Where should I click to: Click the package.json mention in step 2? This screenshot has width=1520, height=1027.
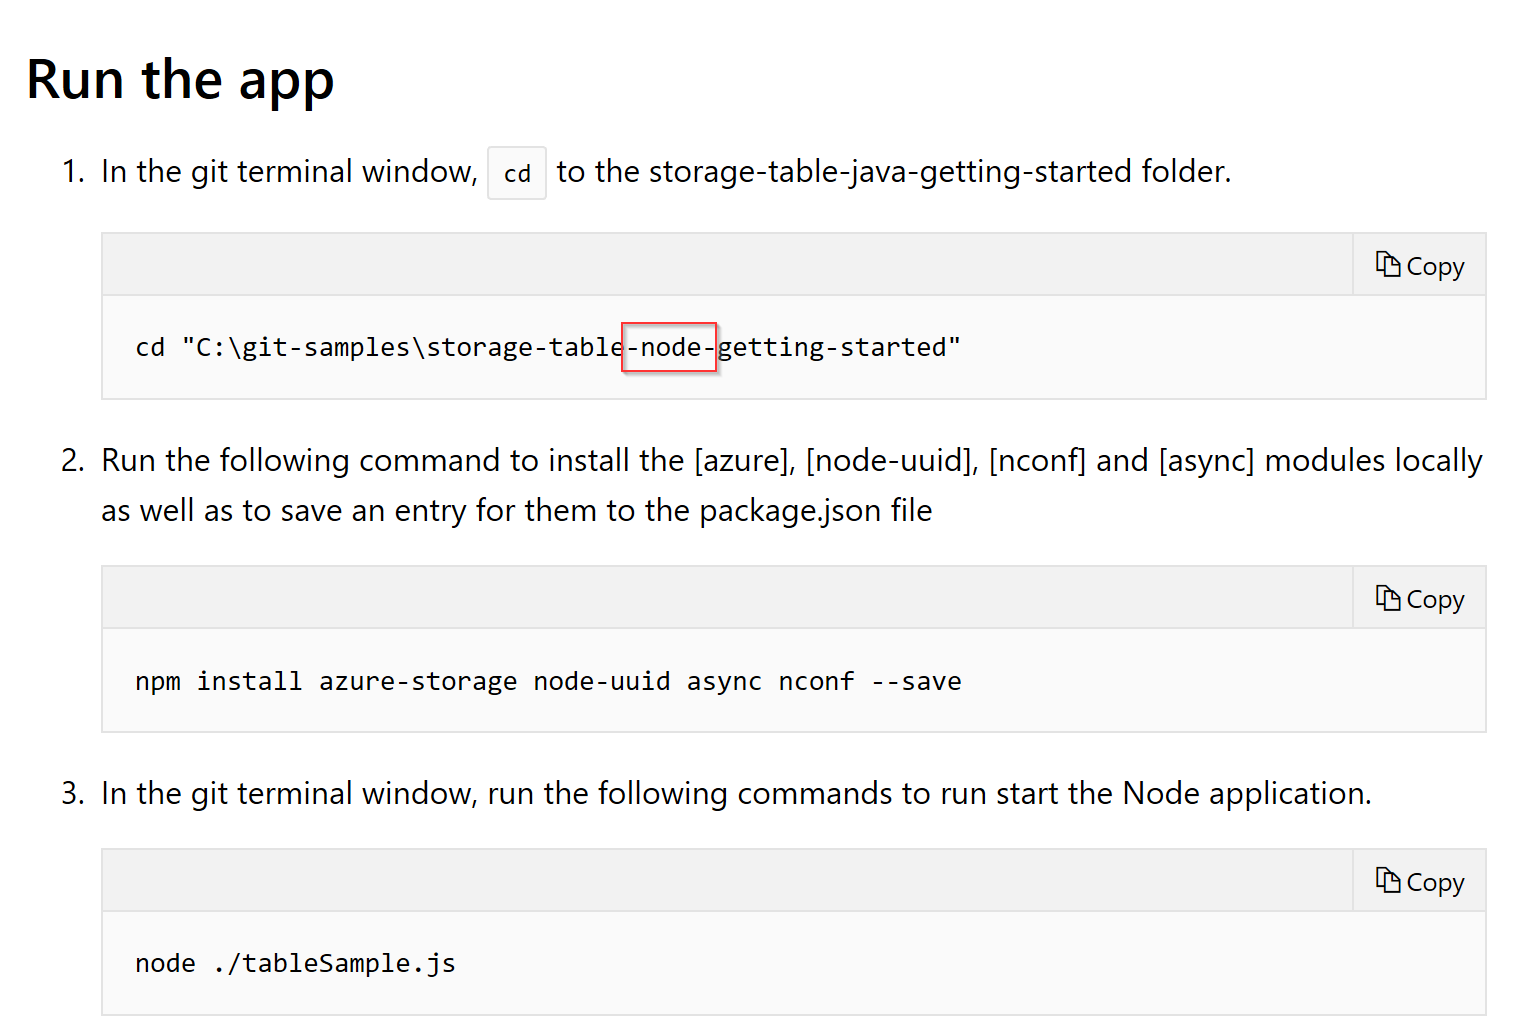[x=790, y=510]
